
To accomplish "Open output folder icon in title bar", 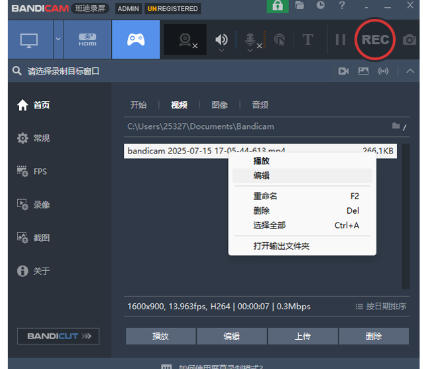I will tap(299, 5).
